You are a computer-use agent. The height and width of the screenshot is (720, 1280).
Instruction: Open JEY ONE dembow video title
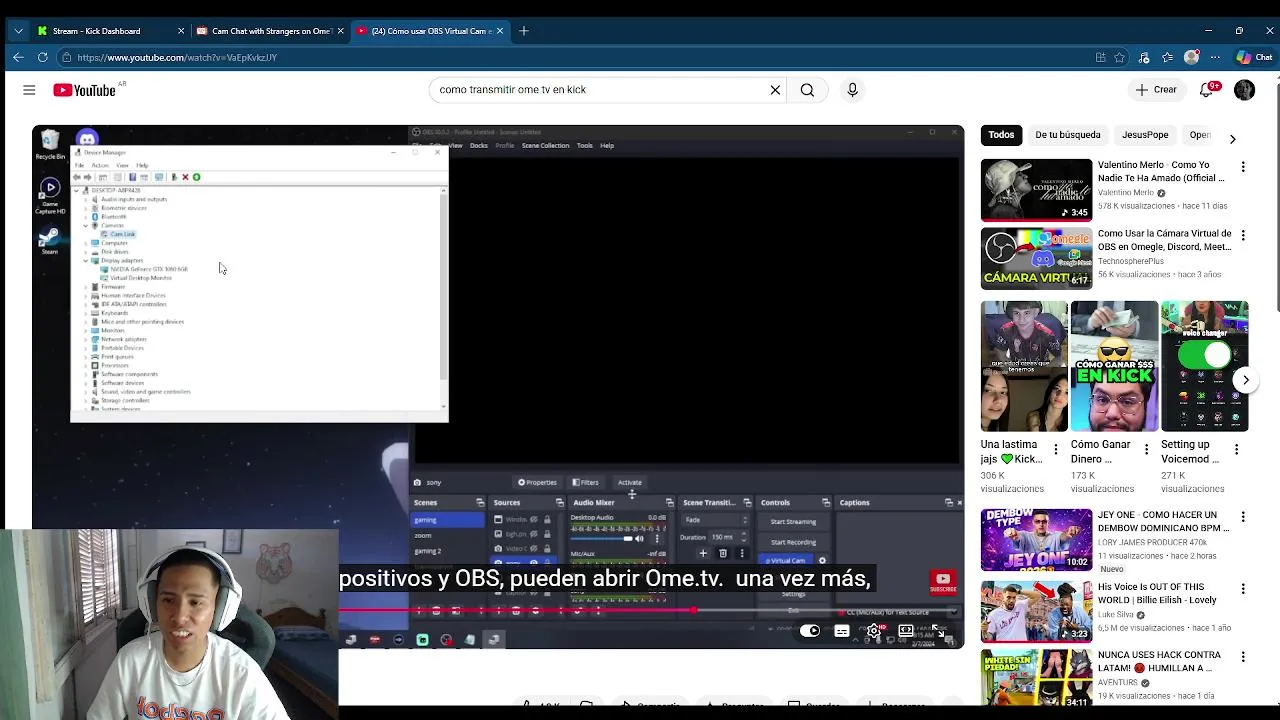(1164, 521)
